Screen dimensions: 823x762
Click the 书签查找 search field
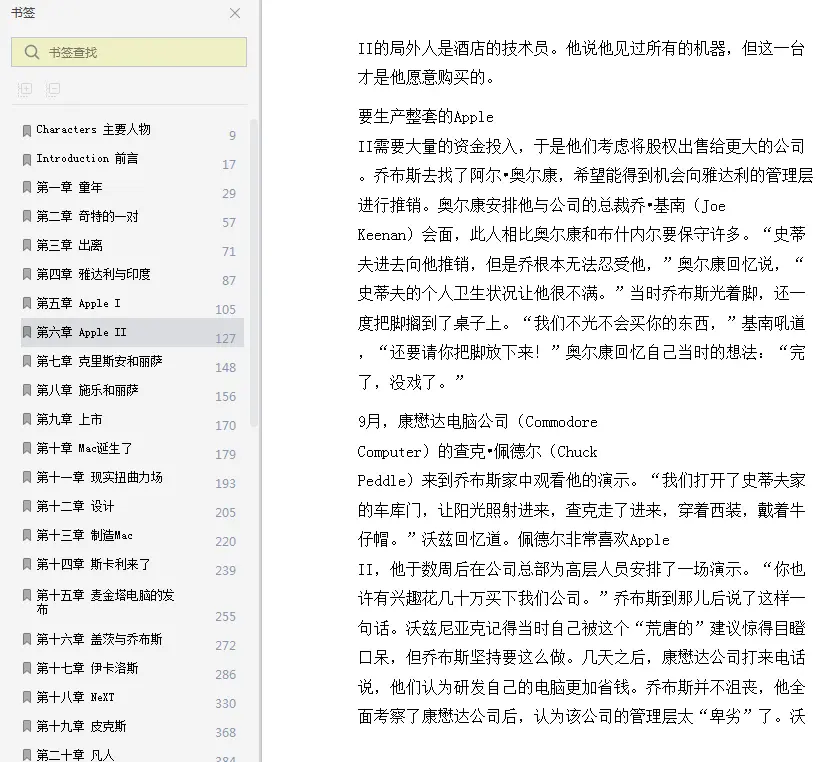(129, 52)
